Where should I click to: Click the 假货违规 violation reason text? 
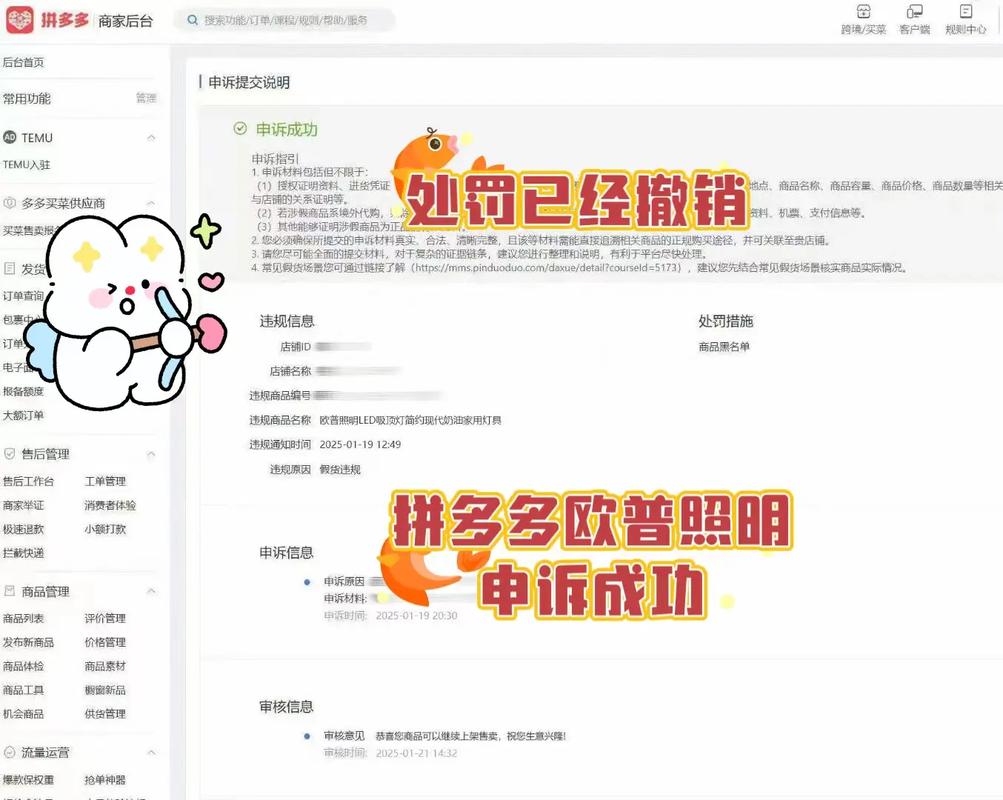[340, 469]
